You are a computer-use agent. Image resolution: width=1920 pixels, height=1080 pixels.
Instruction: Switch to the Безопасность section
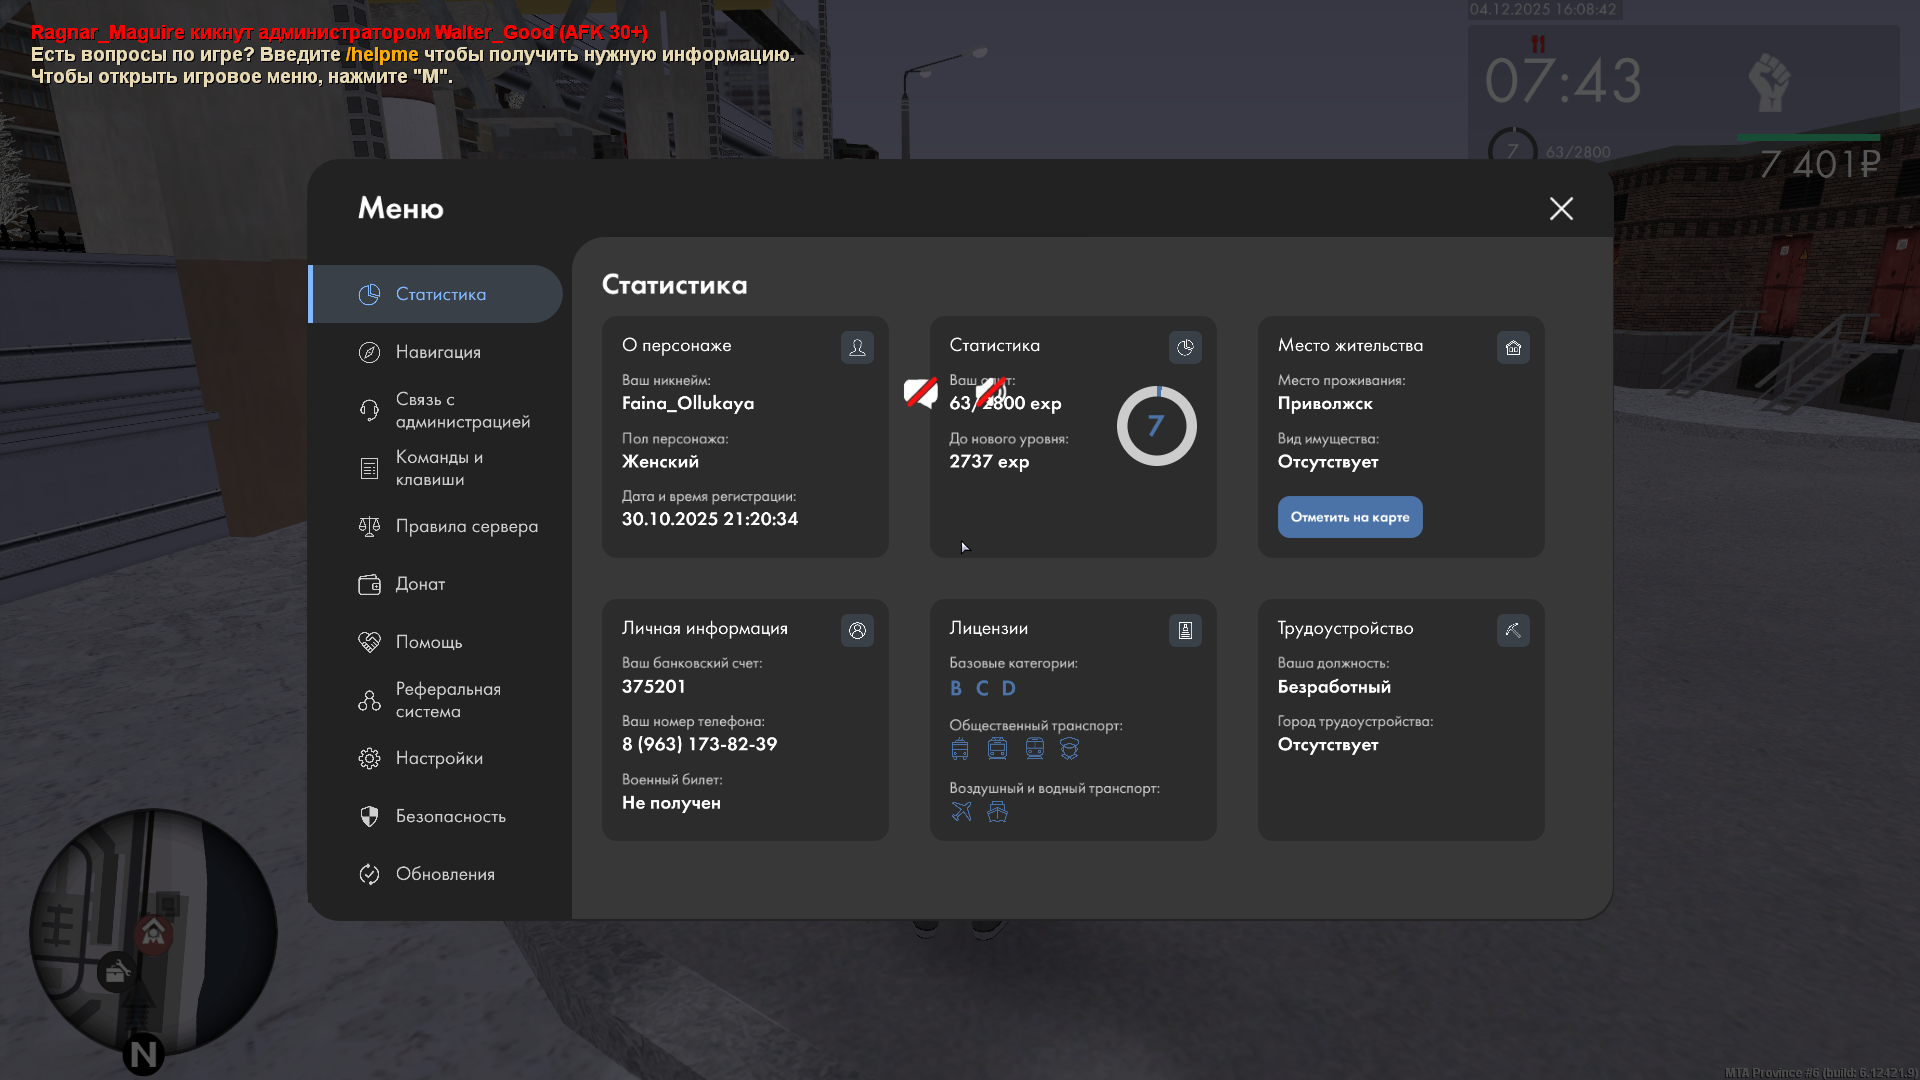tap(450, 816)
